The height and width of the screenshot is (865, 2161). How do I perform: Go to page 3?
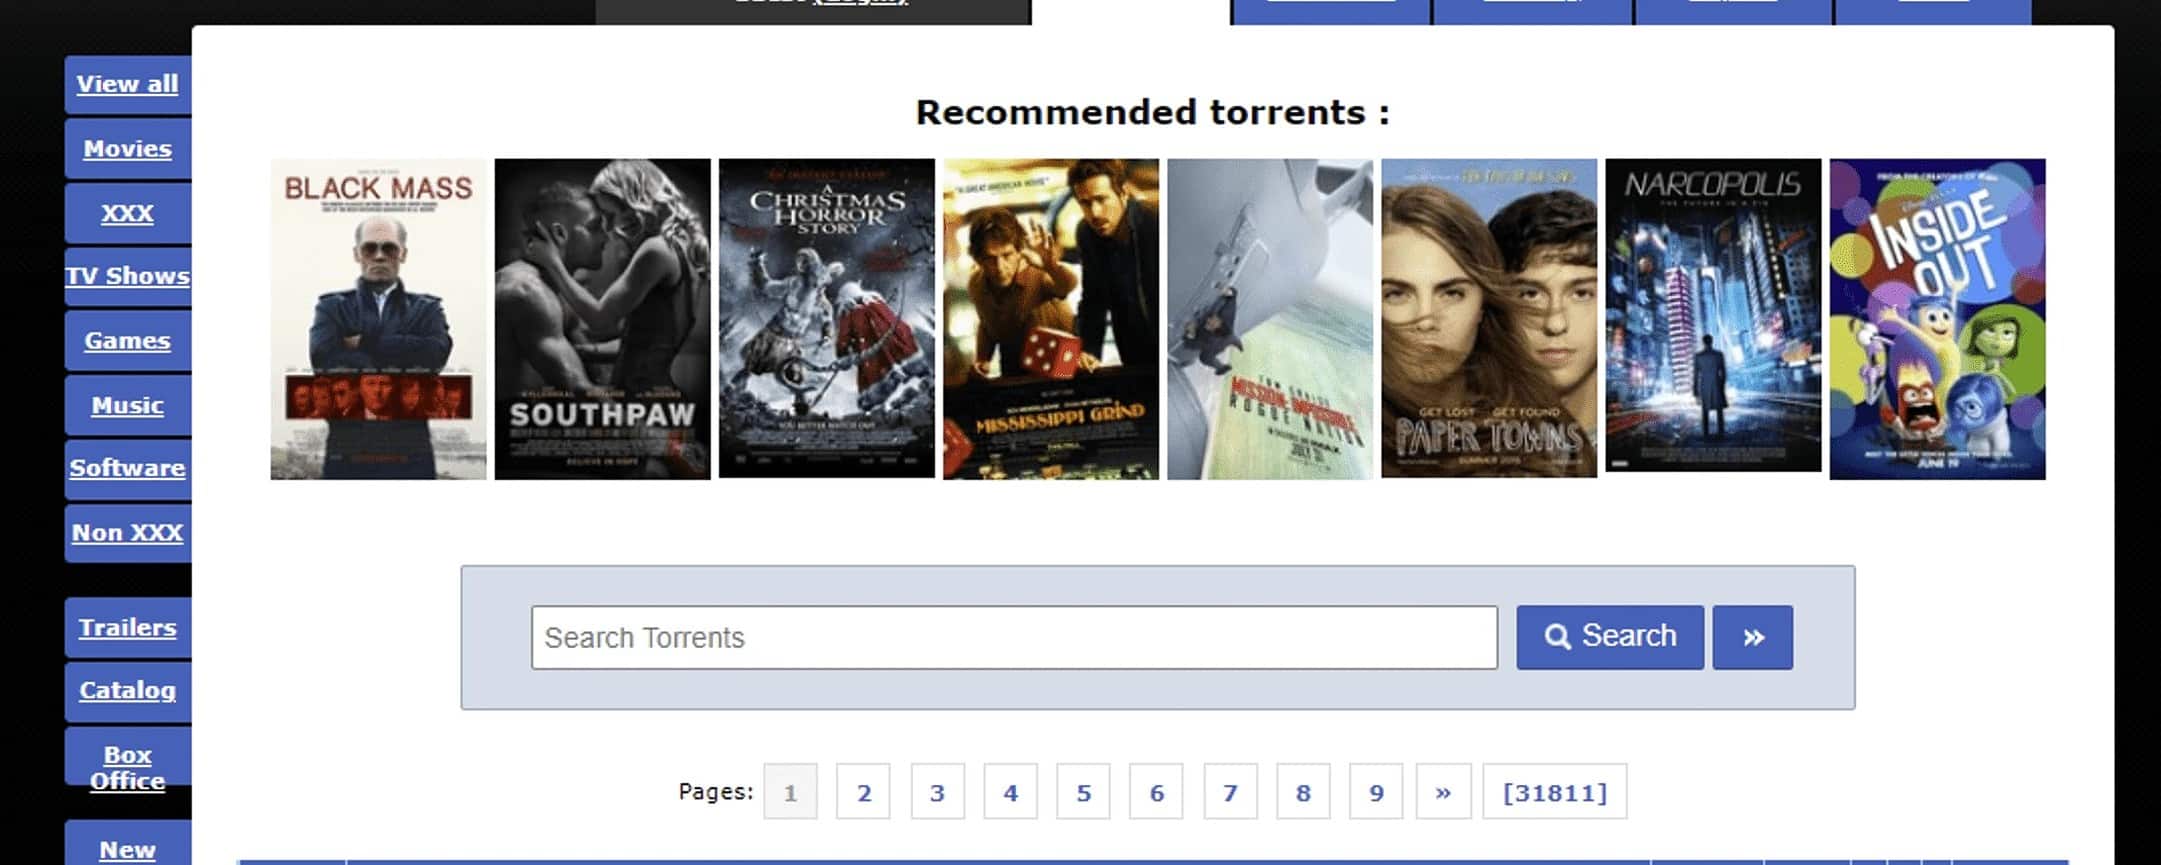click(x=937, y=792)
